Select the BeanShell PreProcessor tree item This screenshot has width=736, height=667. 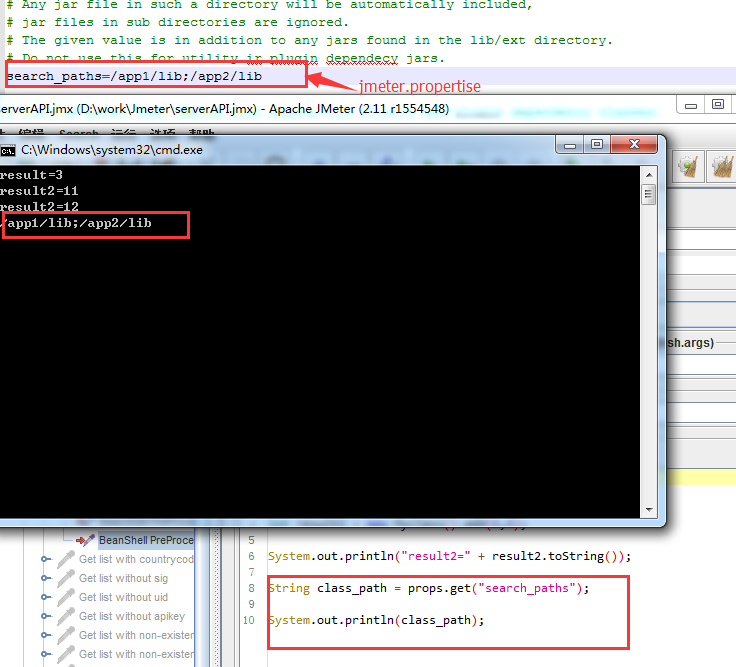pyautogui.click(x=146, y=540)
